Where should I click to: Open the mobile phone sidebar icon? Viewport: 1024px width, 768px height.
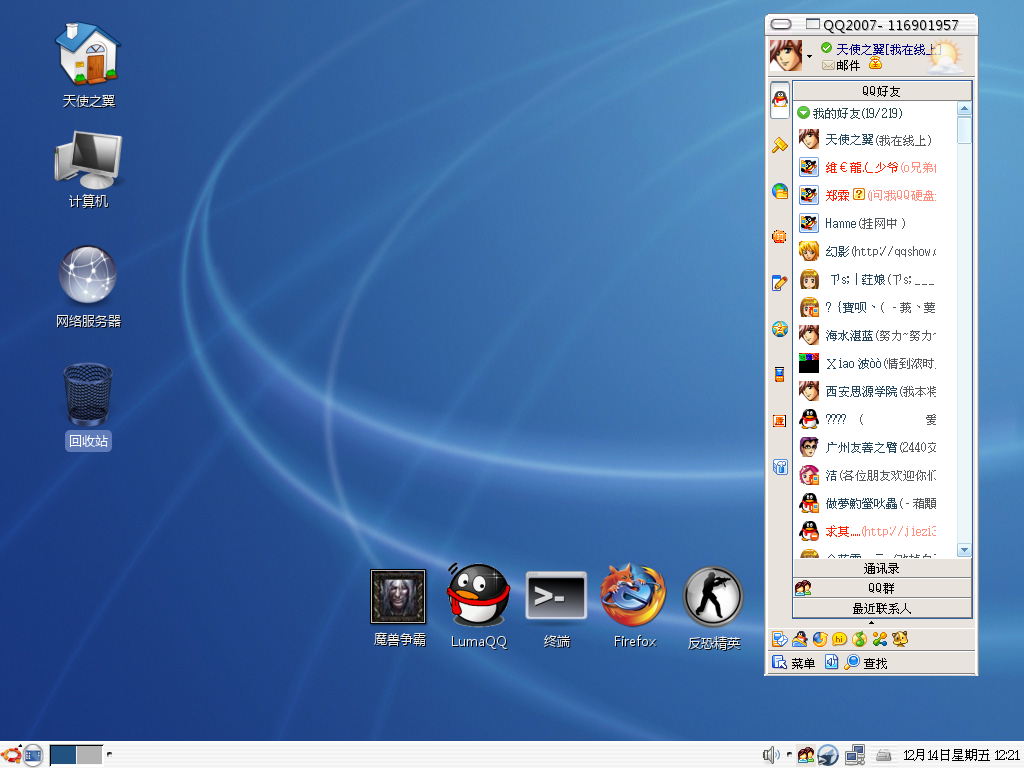coord(780,374)
